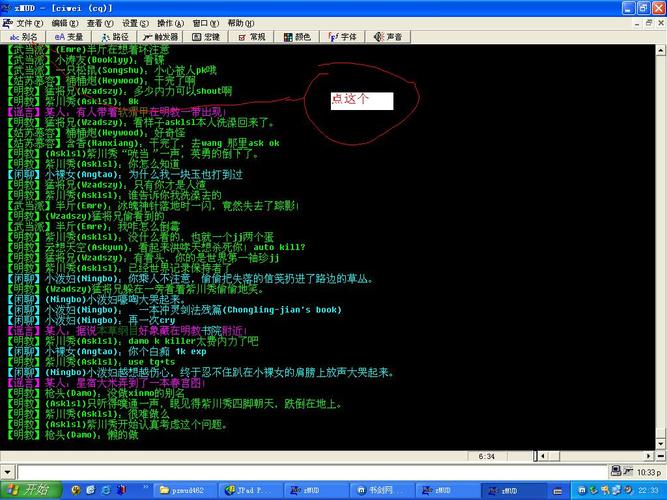Open the 文件 (File) menu
This screenshot has height=500, width=667.
tap(27, 22)
